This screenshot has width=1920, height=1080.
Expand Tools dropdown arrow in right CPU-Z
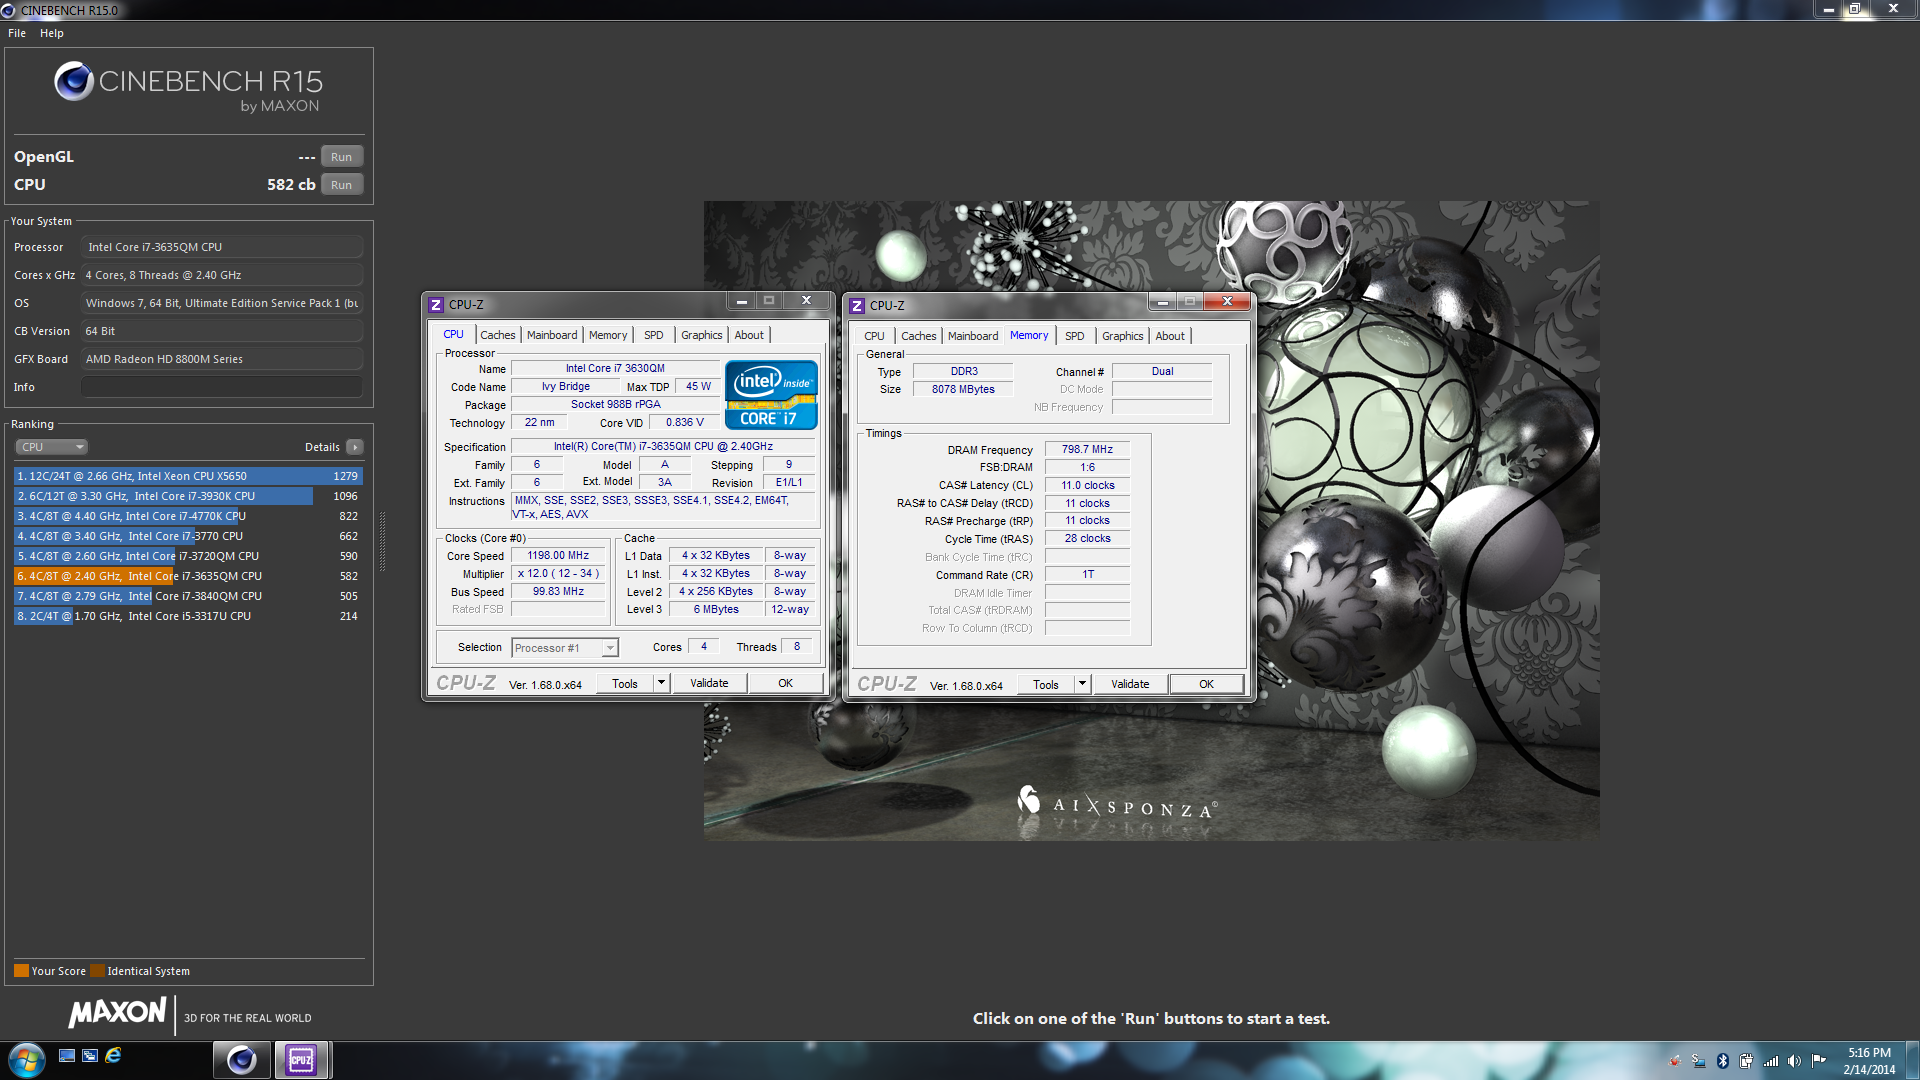click(1082, 685)
